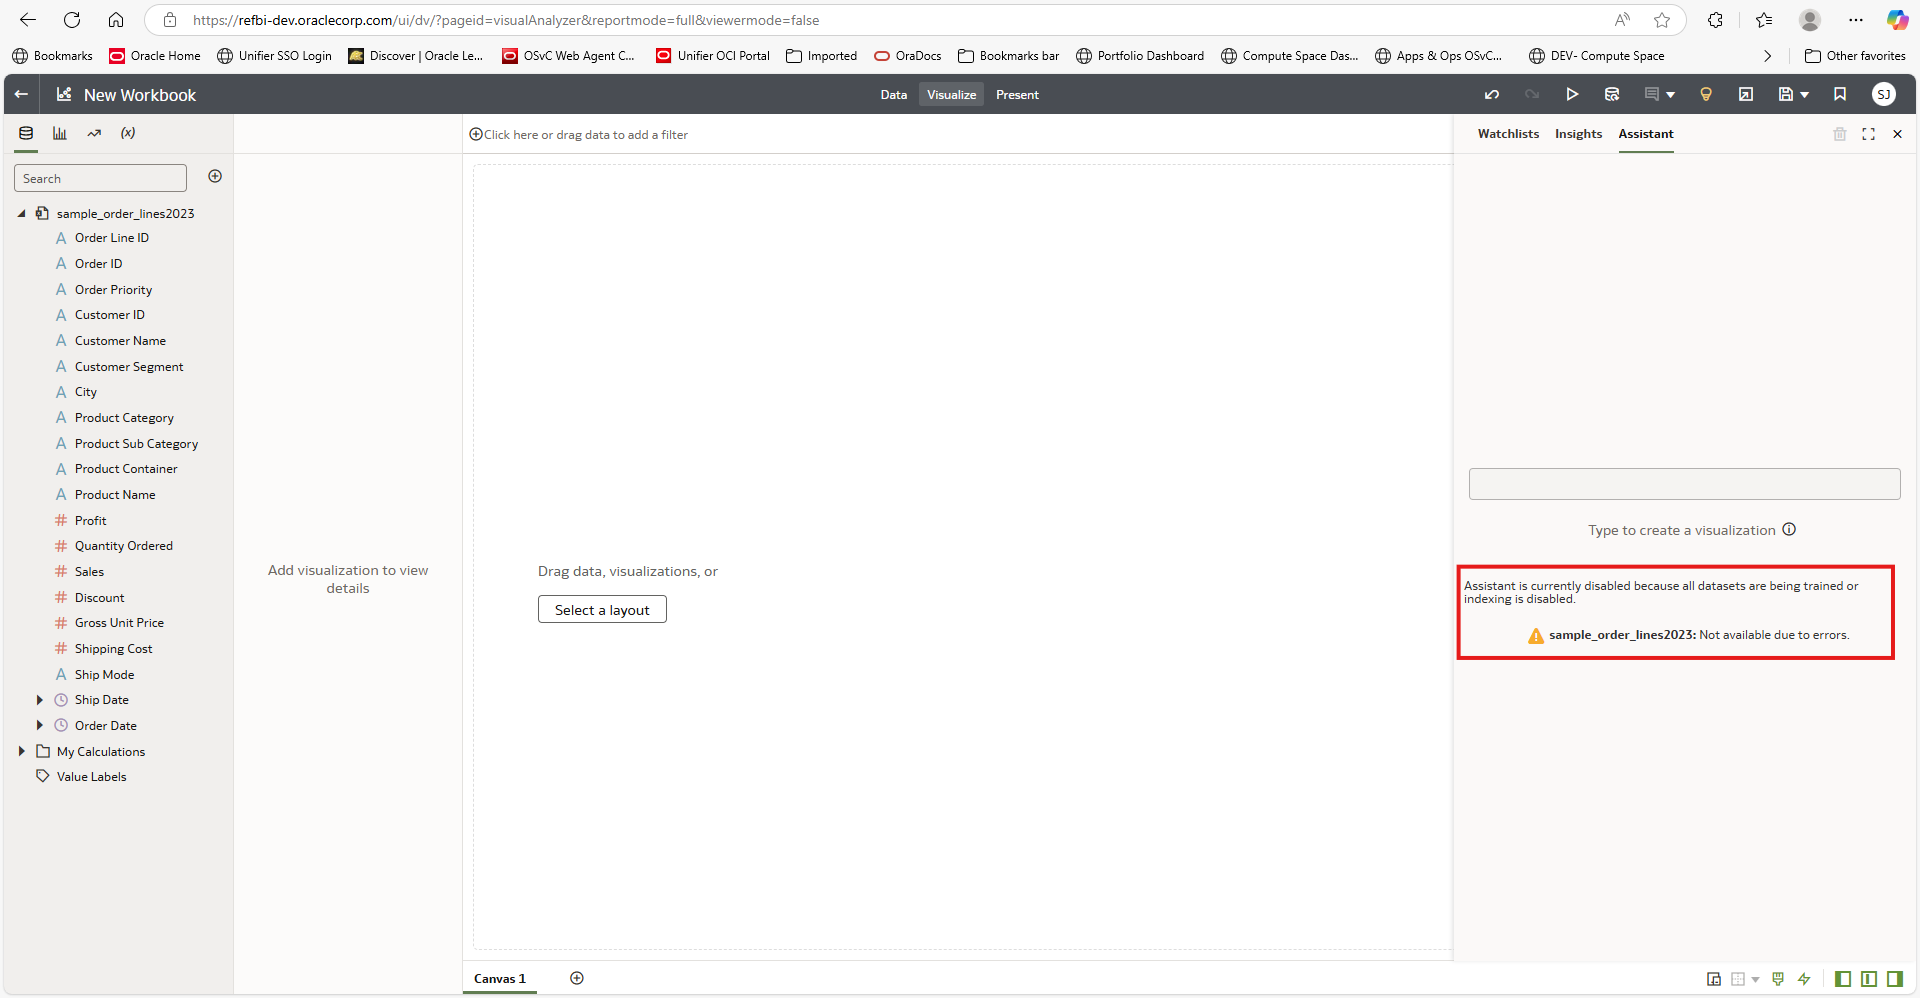Open the Watchlists tab
This screenshot has height=998, width=1920.
1508,134
